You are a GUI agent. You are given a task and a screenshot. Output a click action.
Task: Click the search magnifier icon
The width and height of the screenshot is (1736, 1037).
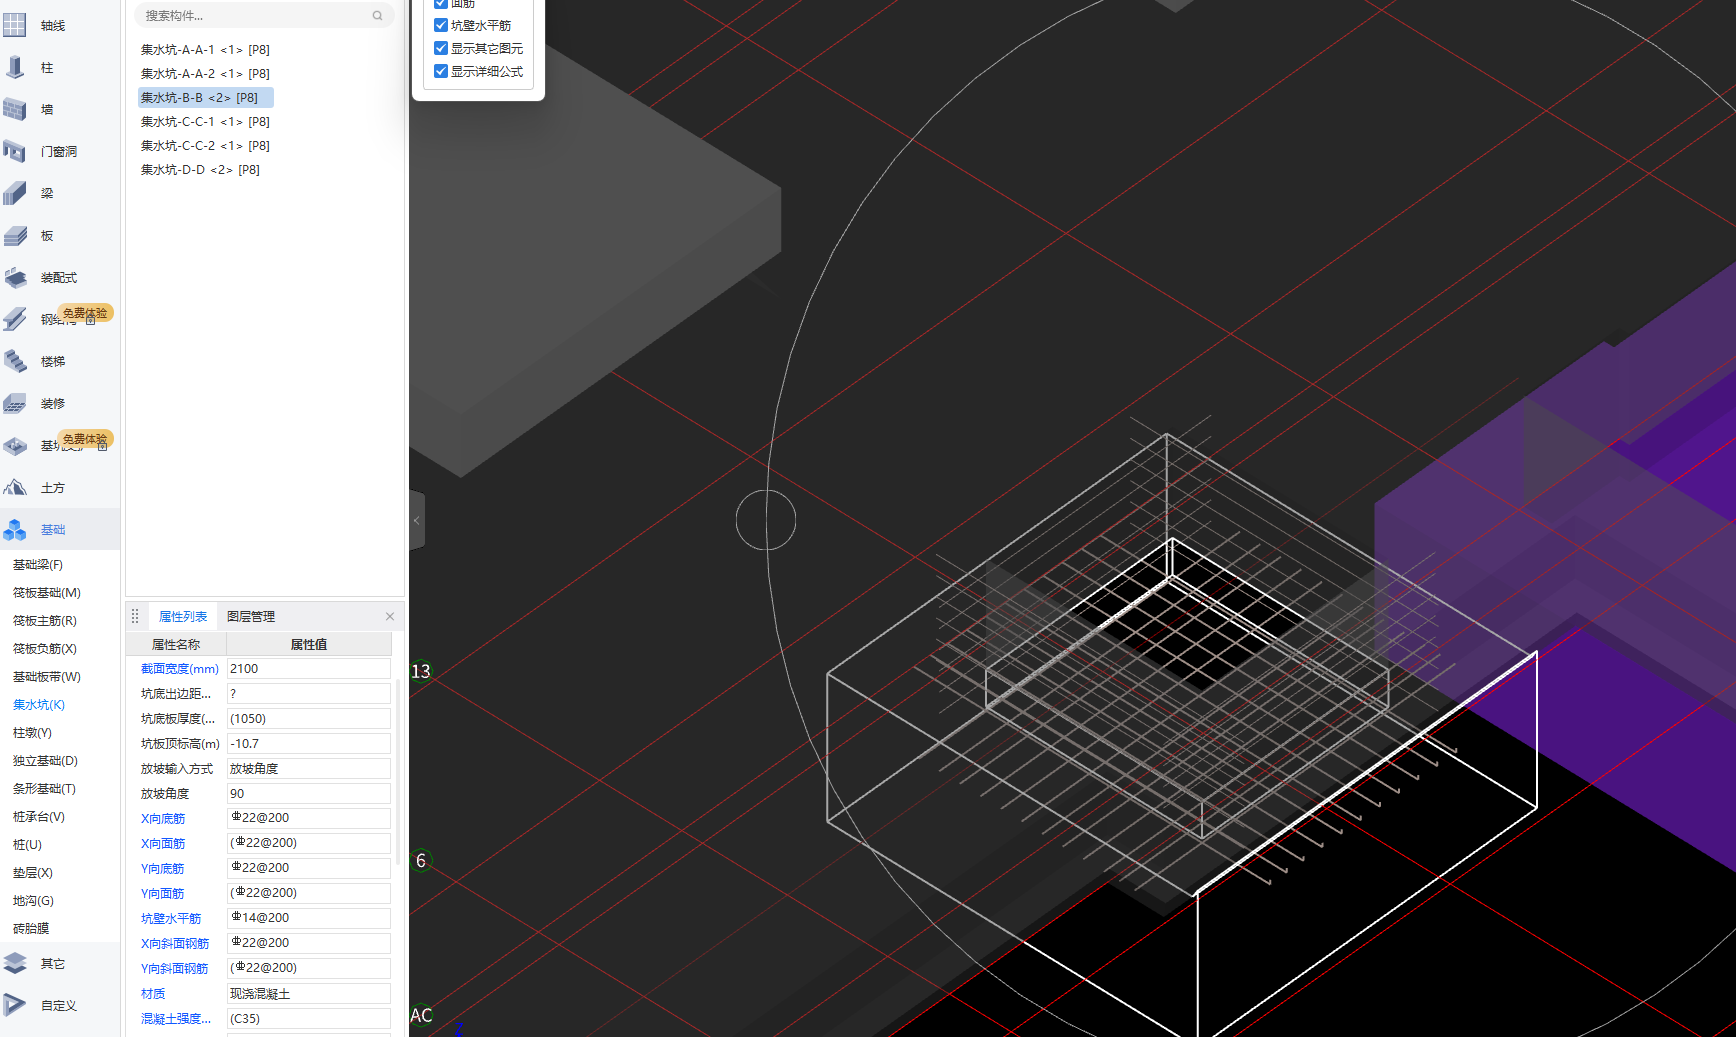377,15
